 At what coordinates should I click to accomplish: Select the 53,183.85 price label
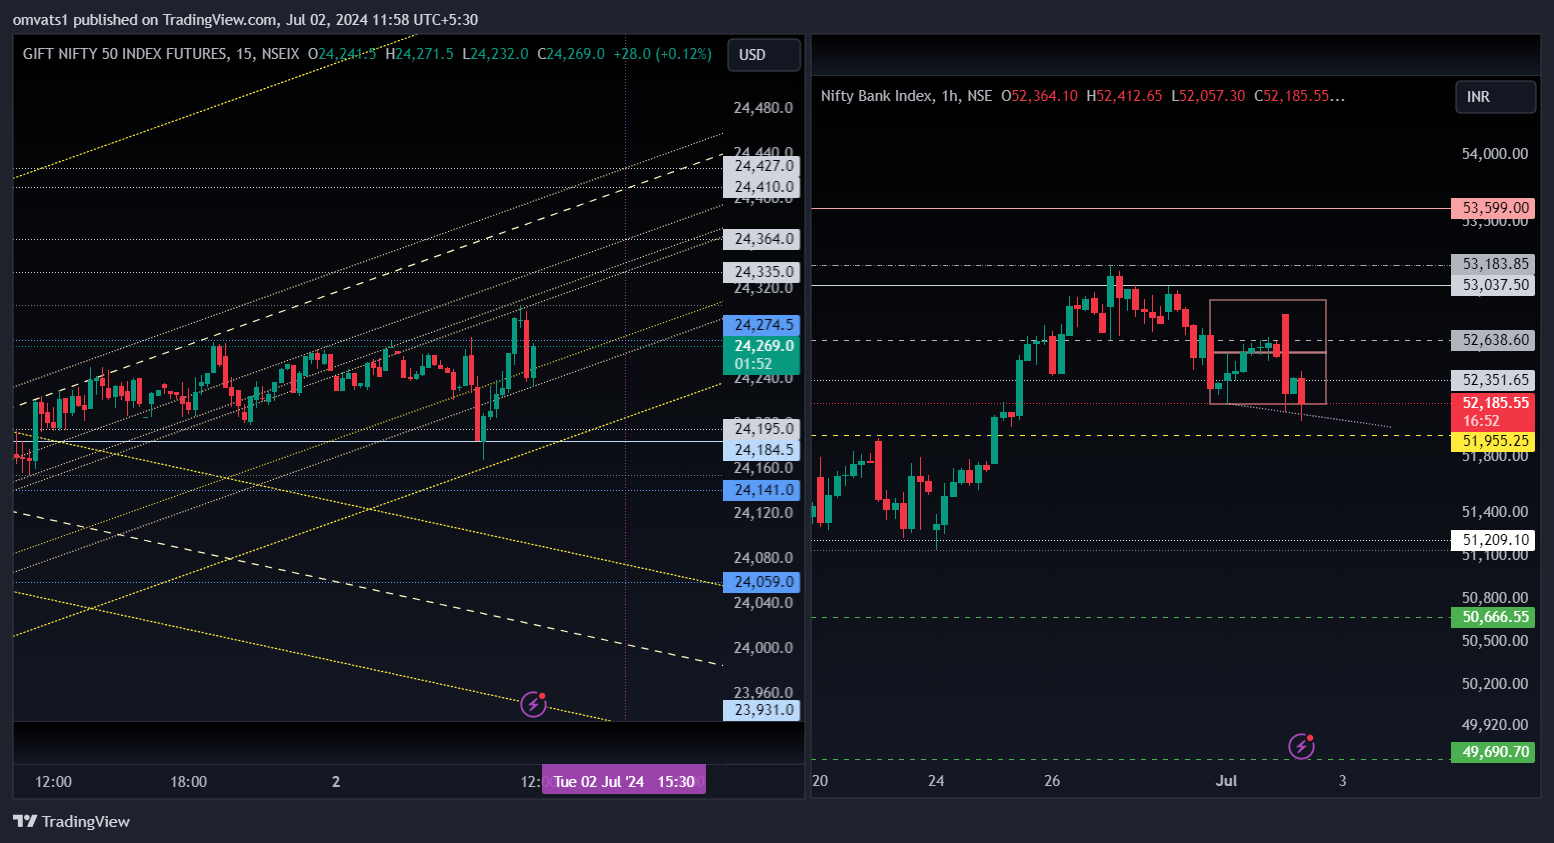click(1493, 264)
